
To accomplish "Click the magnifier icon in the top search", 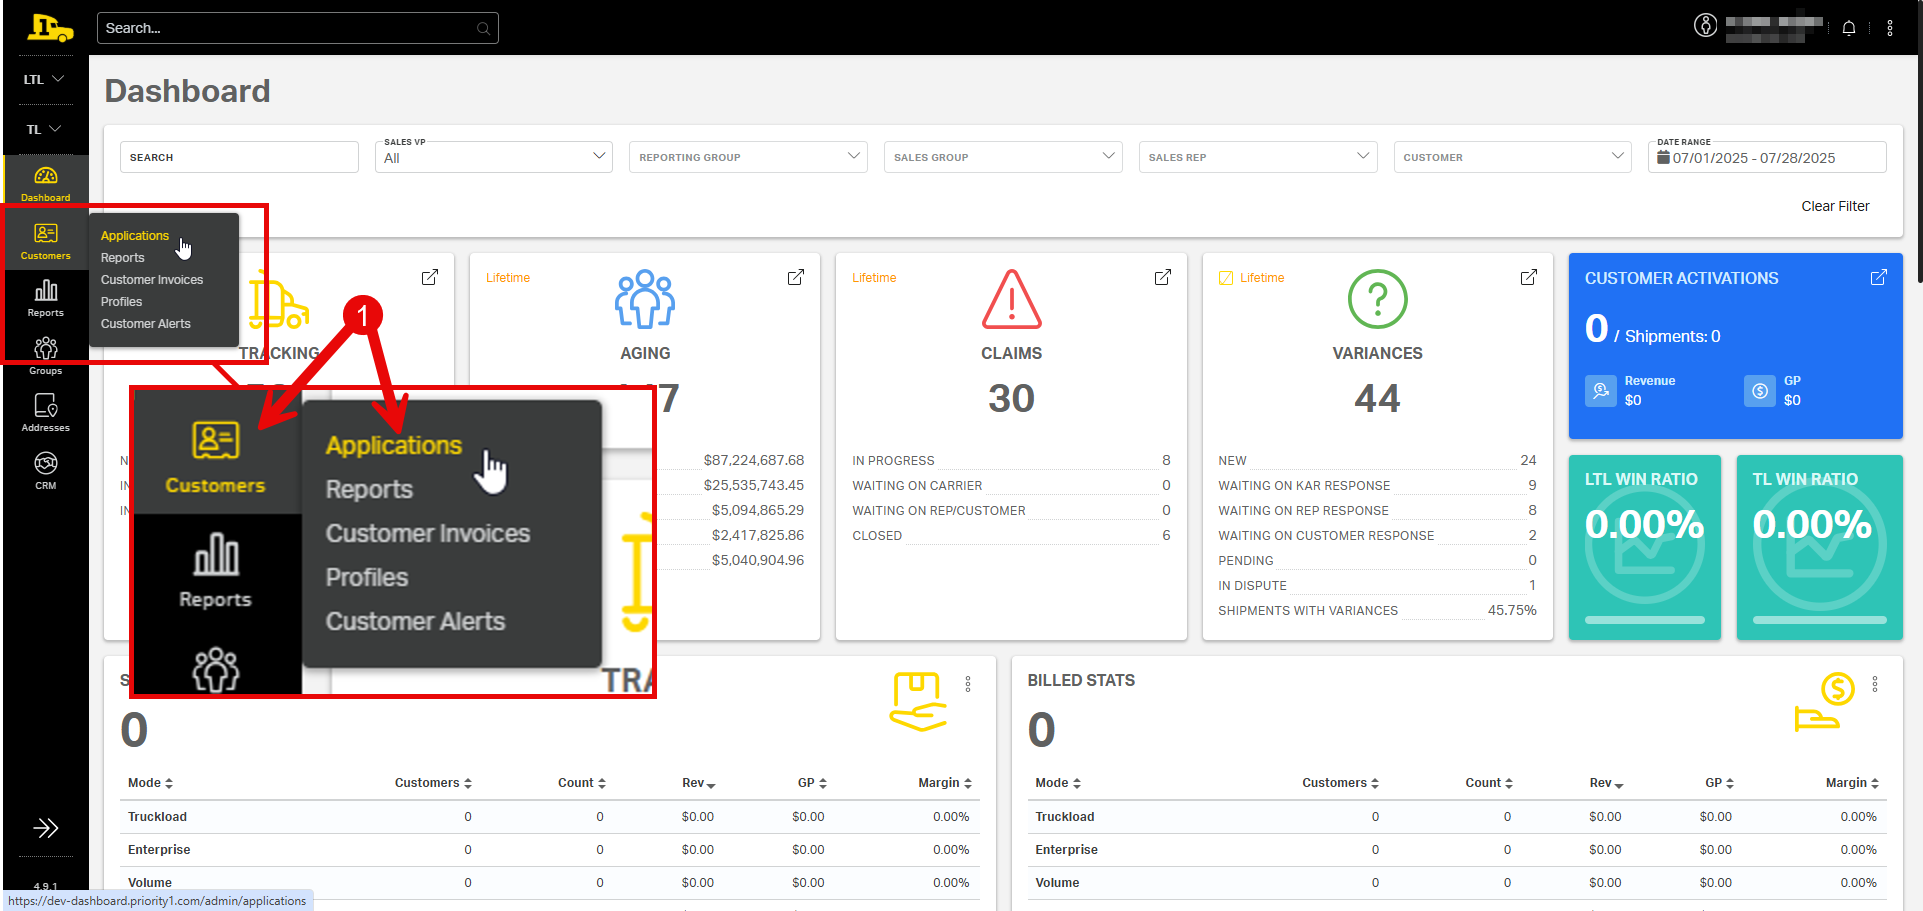I will click(x=484, y=28).
